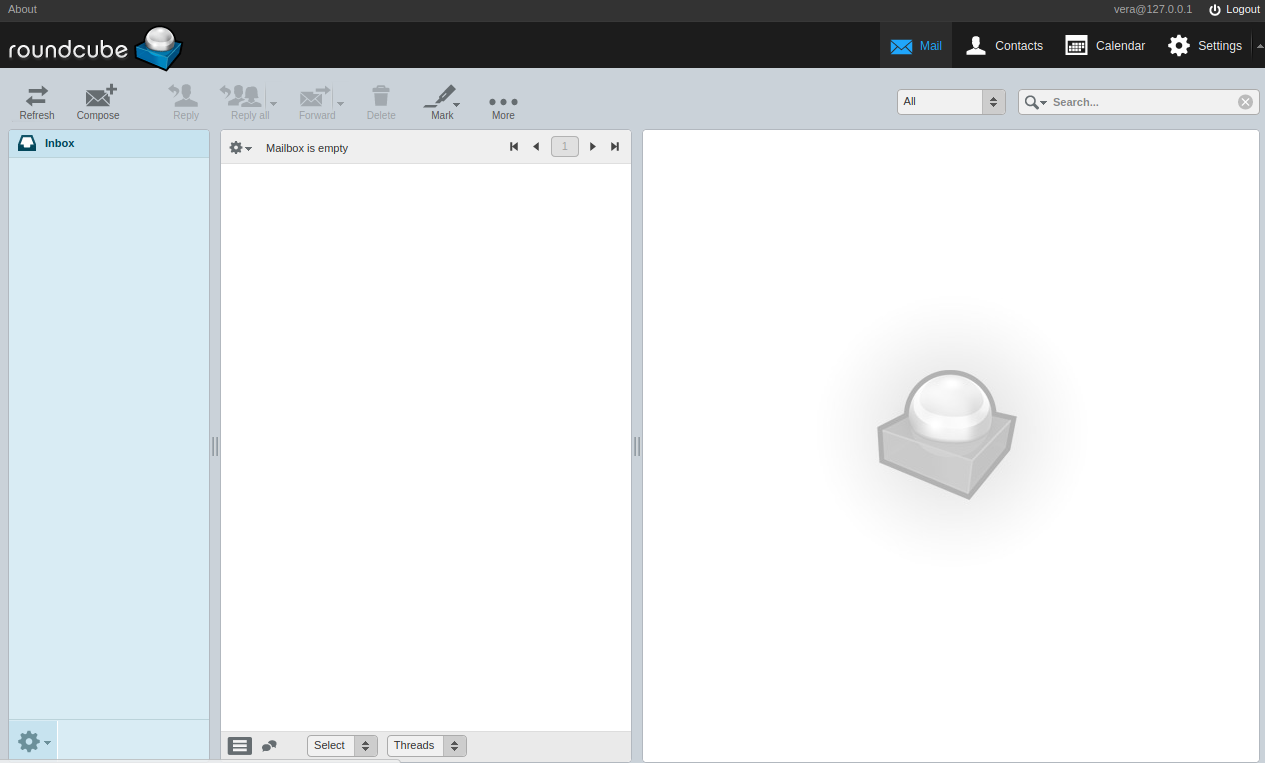The image size is (1265, 763).
Task: Open folder actions gear menu
Action: (x=33, y=742)
